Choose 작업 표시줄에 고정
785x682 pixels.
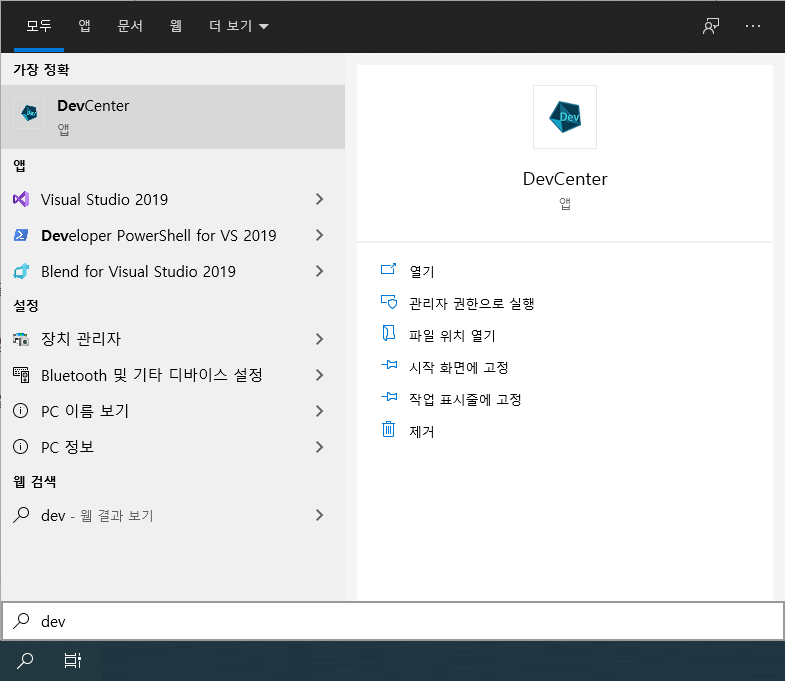click(465, 399)
